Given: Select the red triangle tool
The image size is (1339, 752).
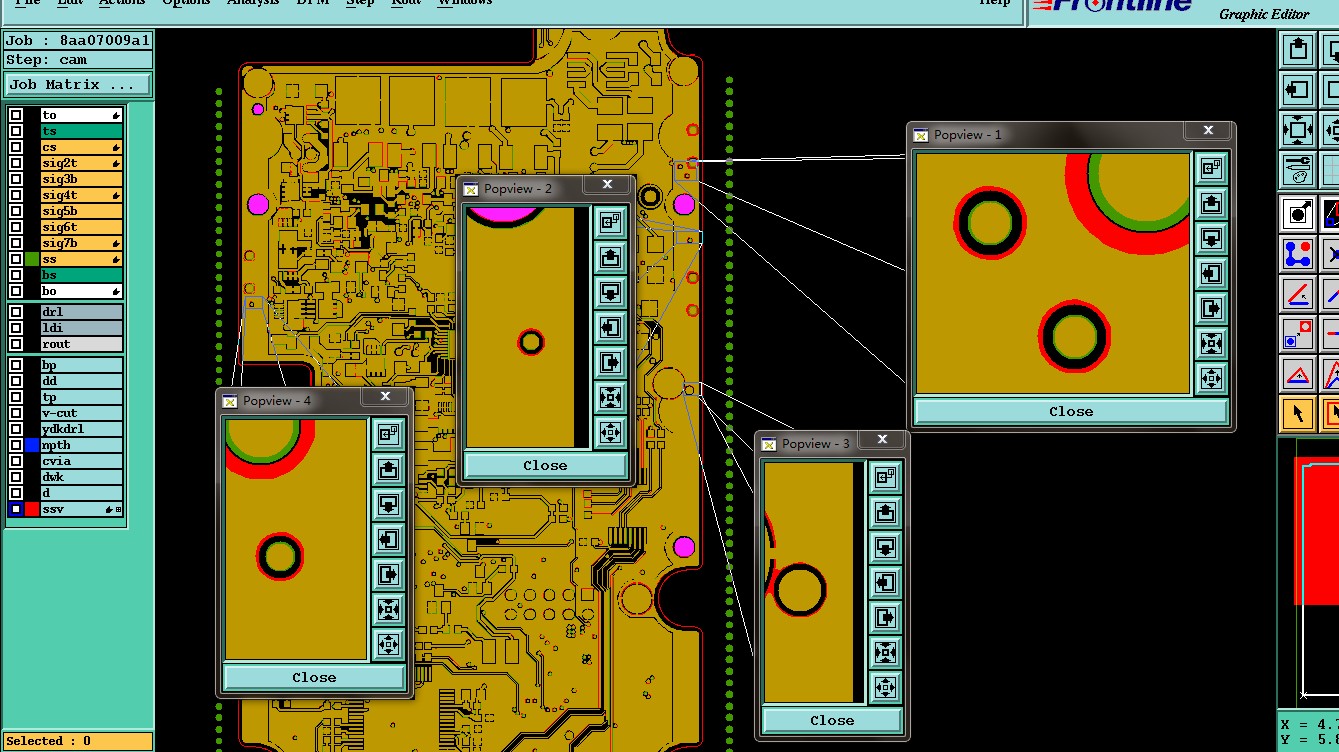Looking at the screenshot, I should coord(1298,374).
